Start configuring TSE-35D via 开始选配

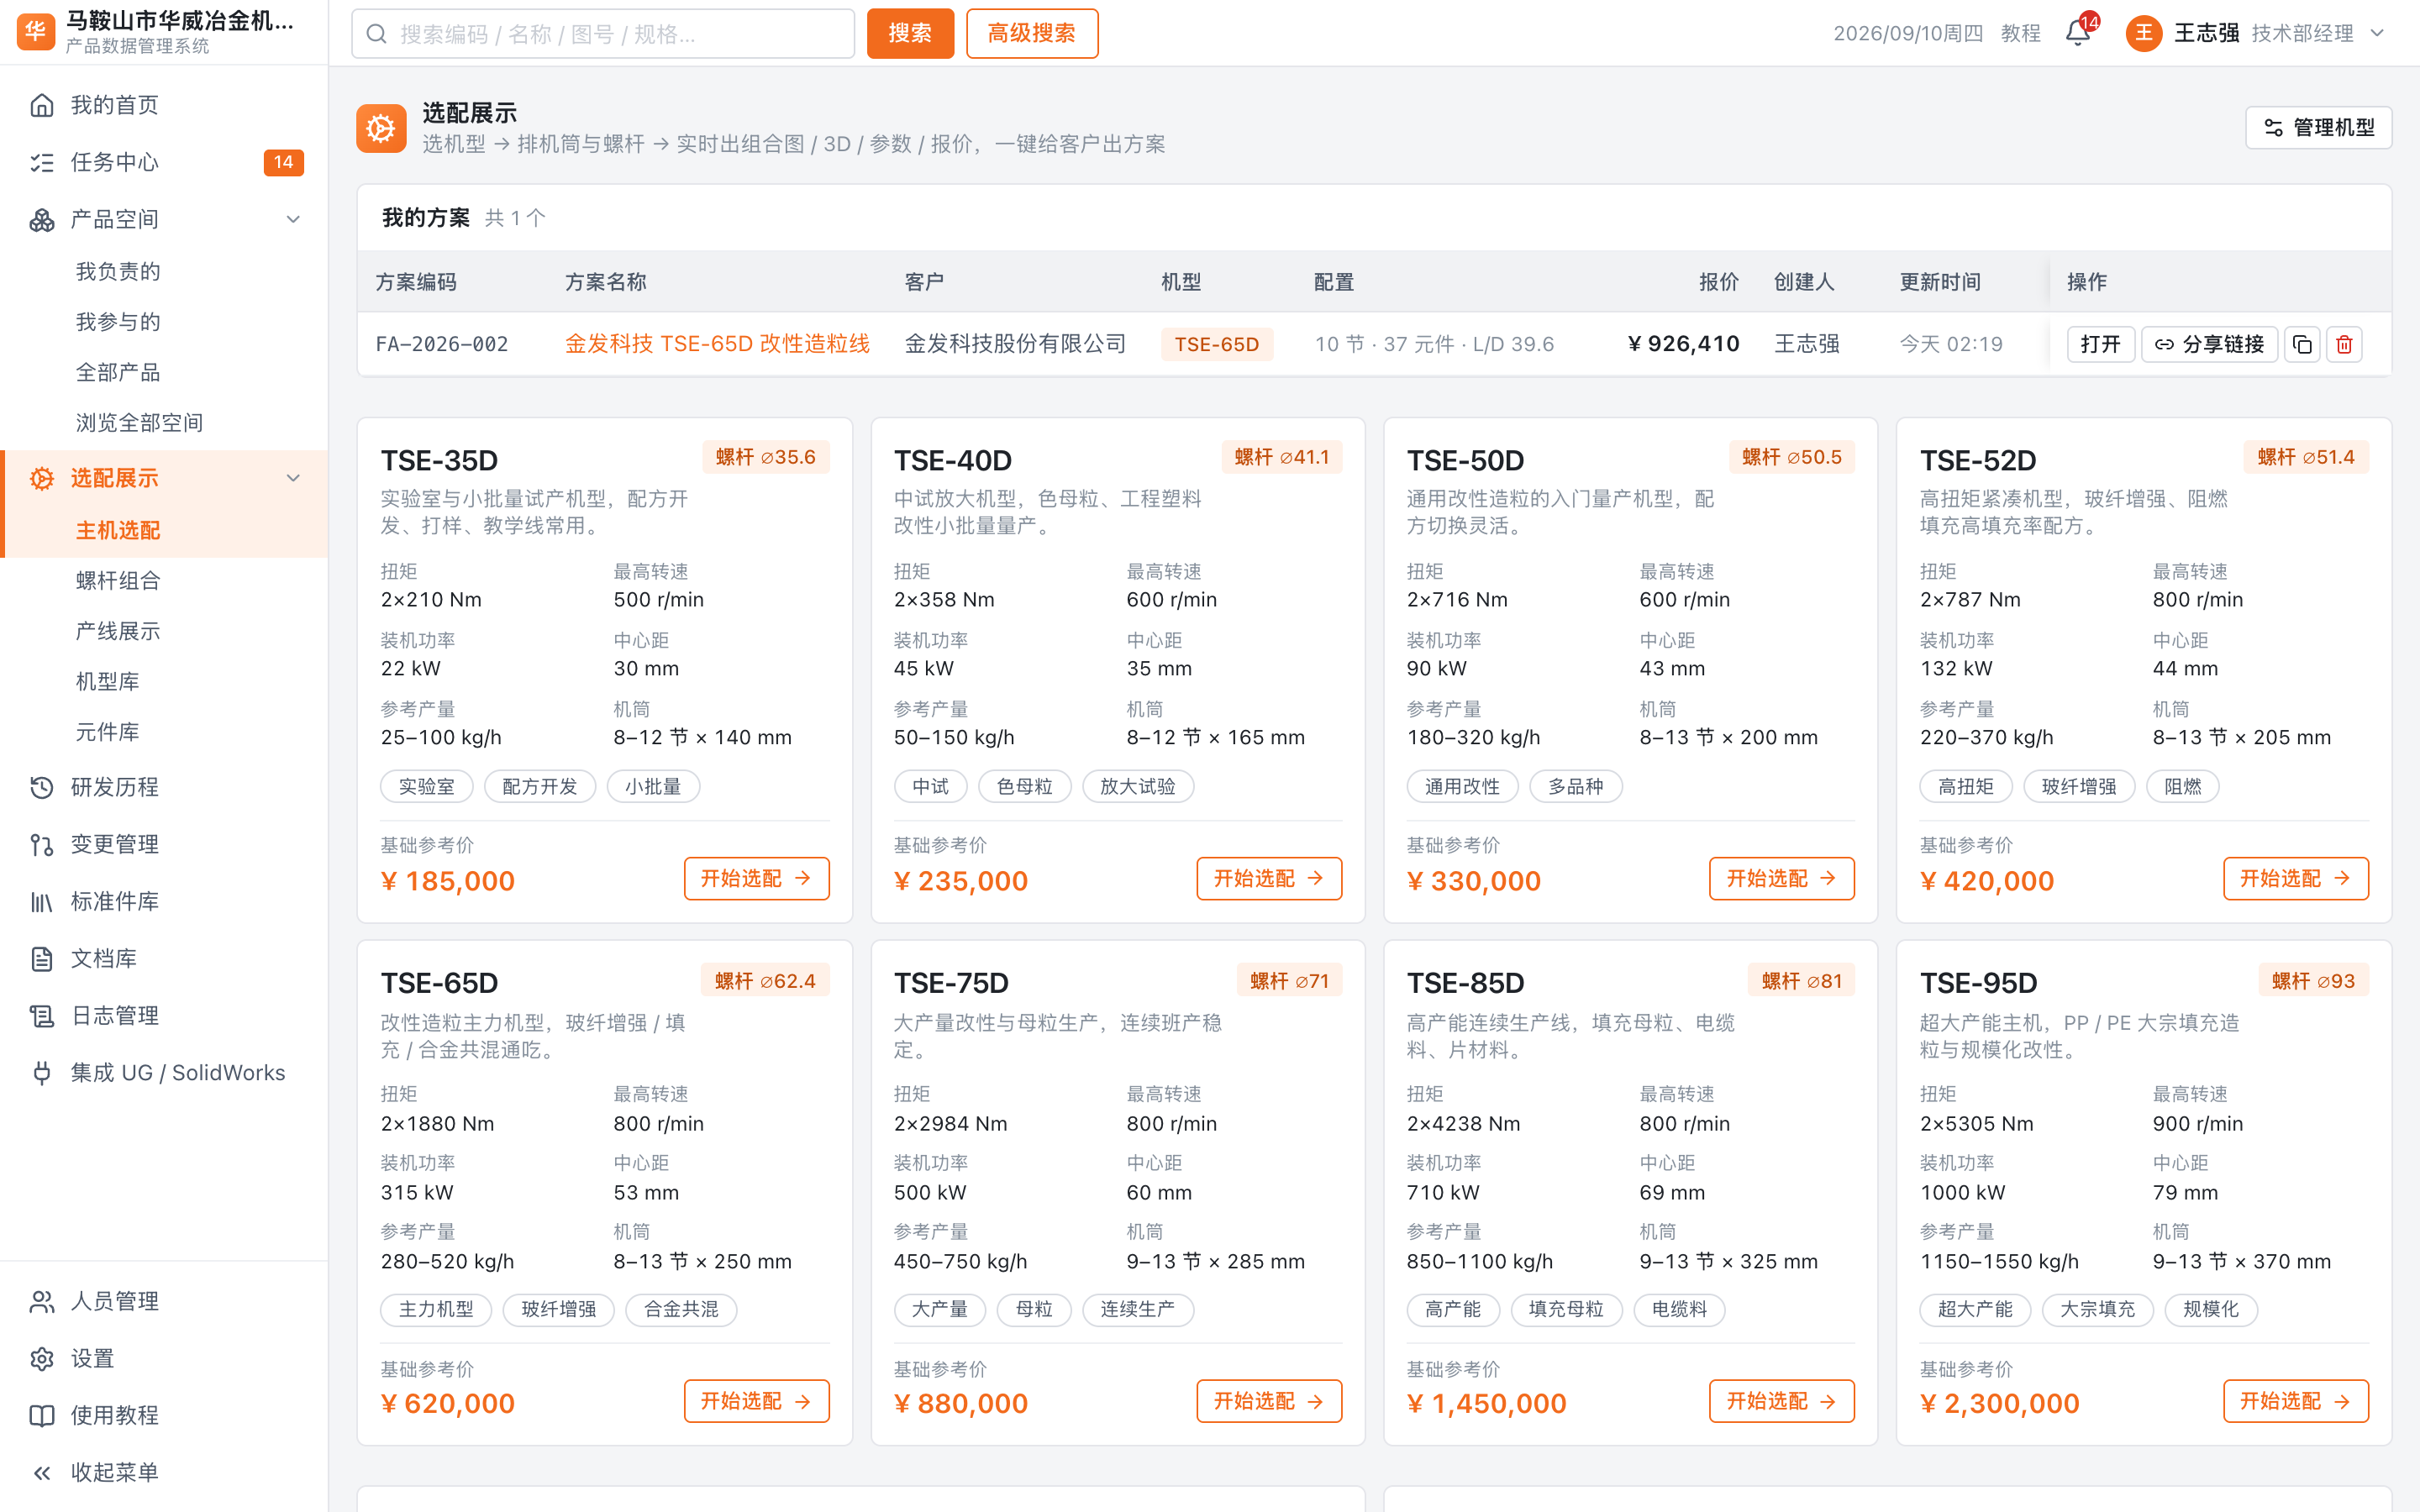pos(756,878)
